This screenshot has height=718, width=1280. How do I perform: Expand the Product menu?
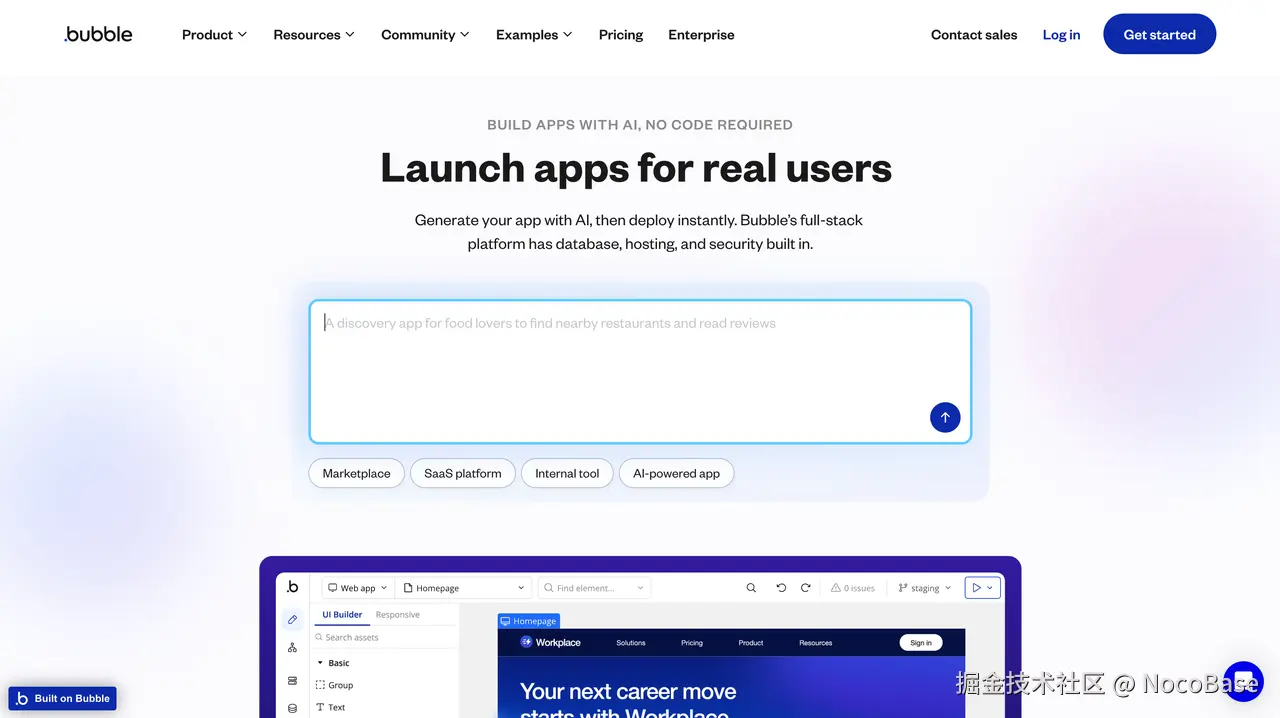point(214,34)
